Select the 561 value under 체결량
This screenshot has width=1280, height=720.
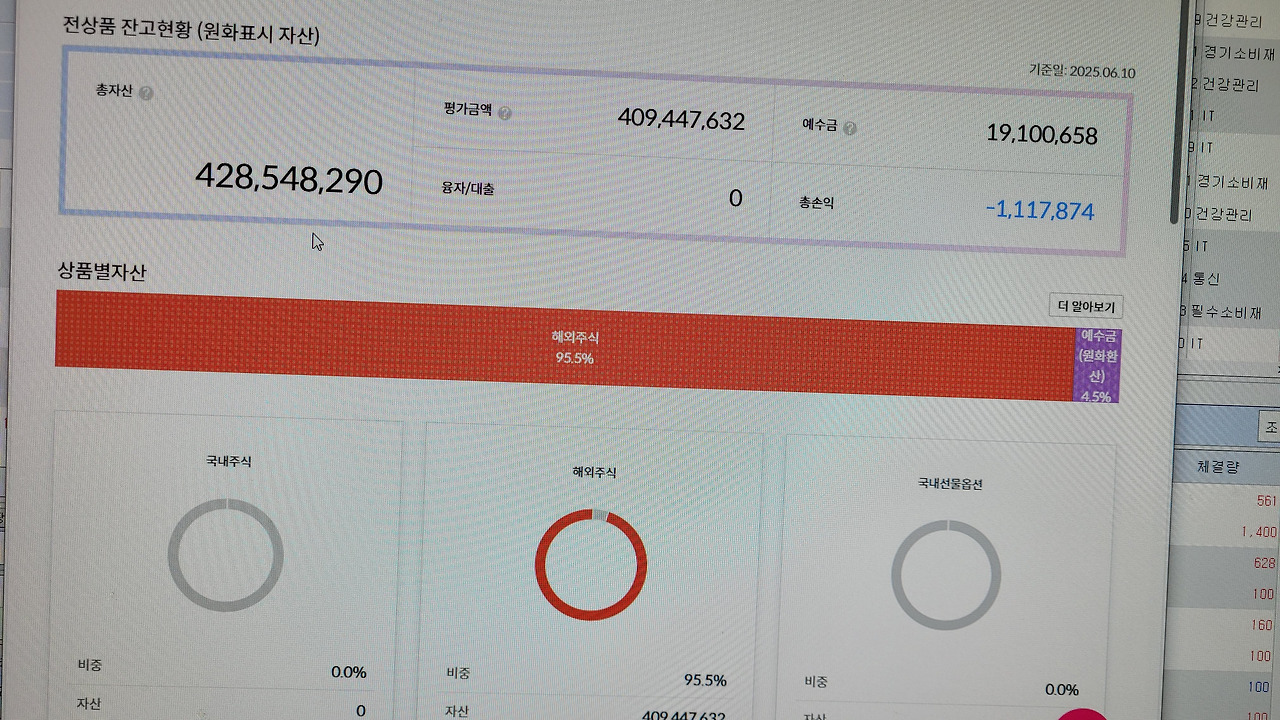pyautogui.click(x=1266, y=501)
